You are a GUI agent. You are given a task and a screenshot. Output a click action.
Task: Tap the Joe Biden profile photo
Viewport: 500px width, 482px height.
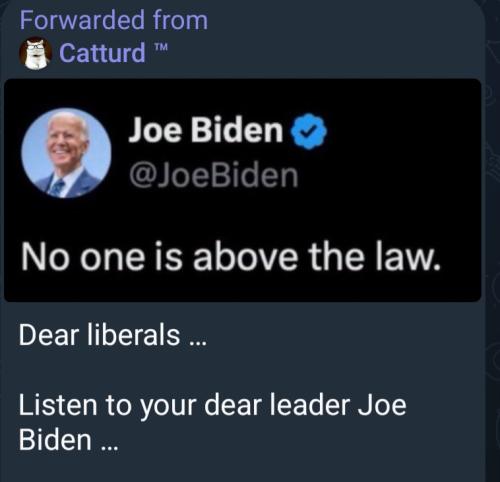[x=66, y=153]
